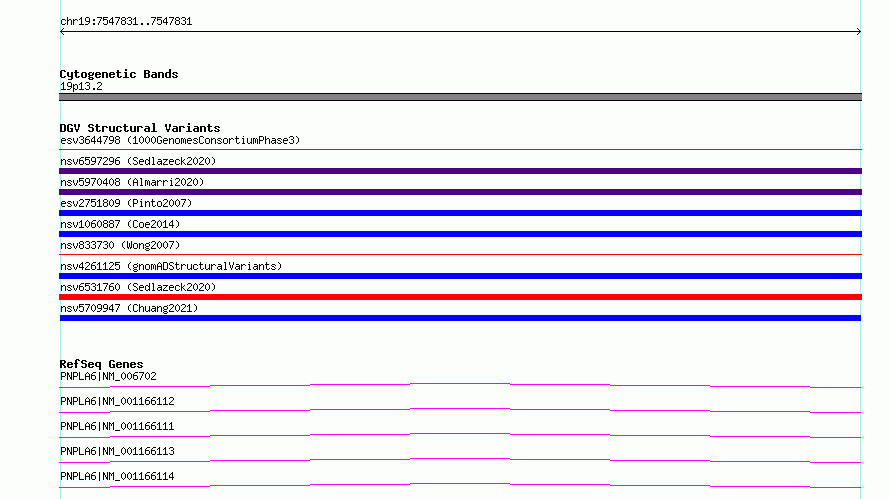Click the thin red bar under nsv833730

pyautogui.click(x=460, y=255)
